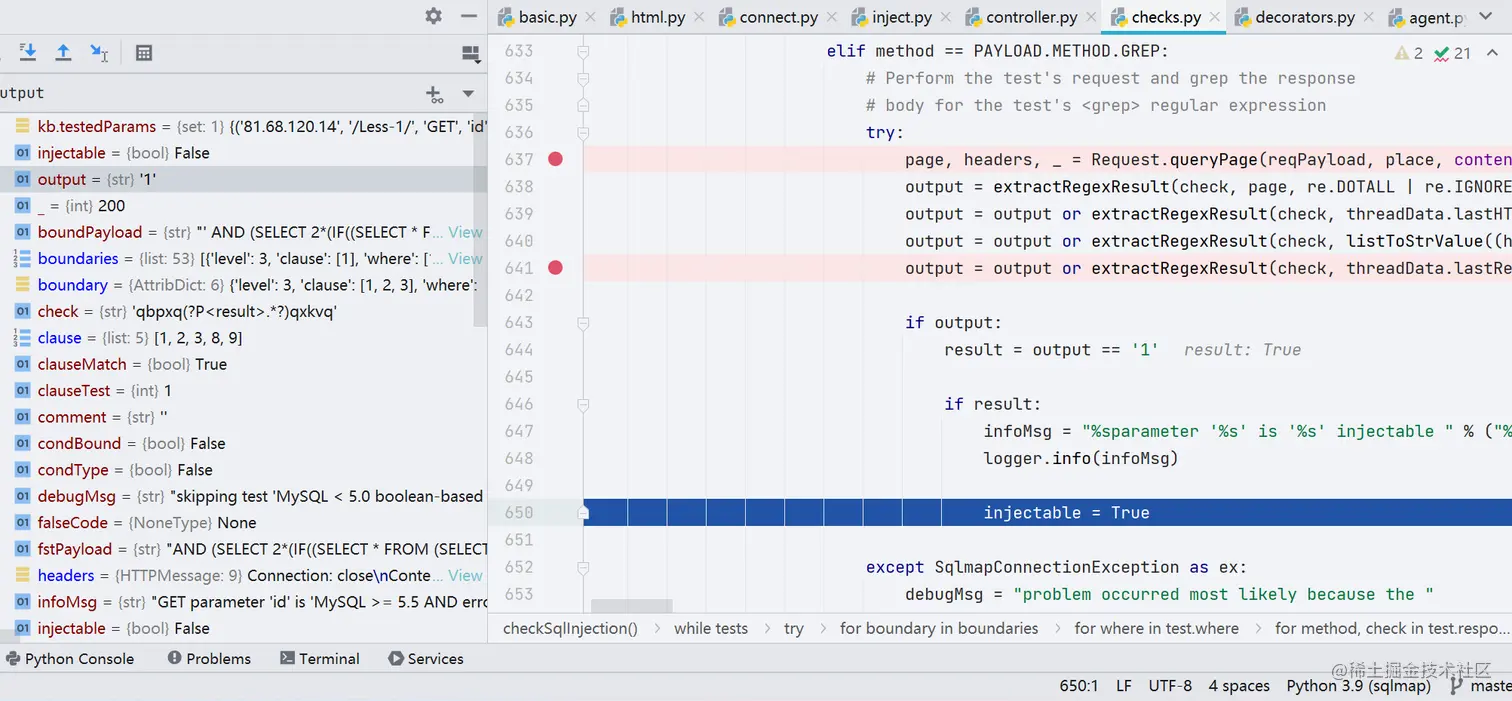Screen dimensions: 1512x701
Task: Collapse the fold marker at line 633
Action: 583,51
